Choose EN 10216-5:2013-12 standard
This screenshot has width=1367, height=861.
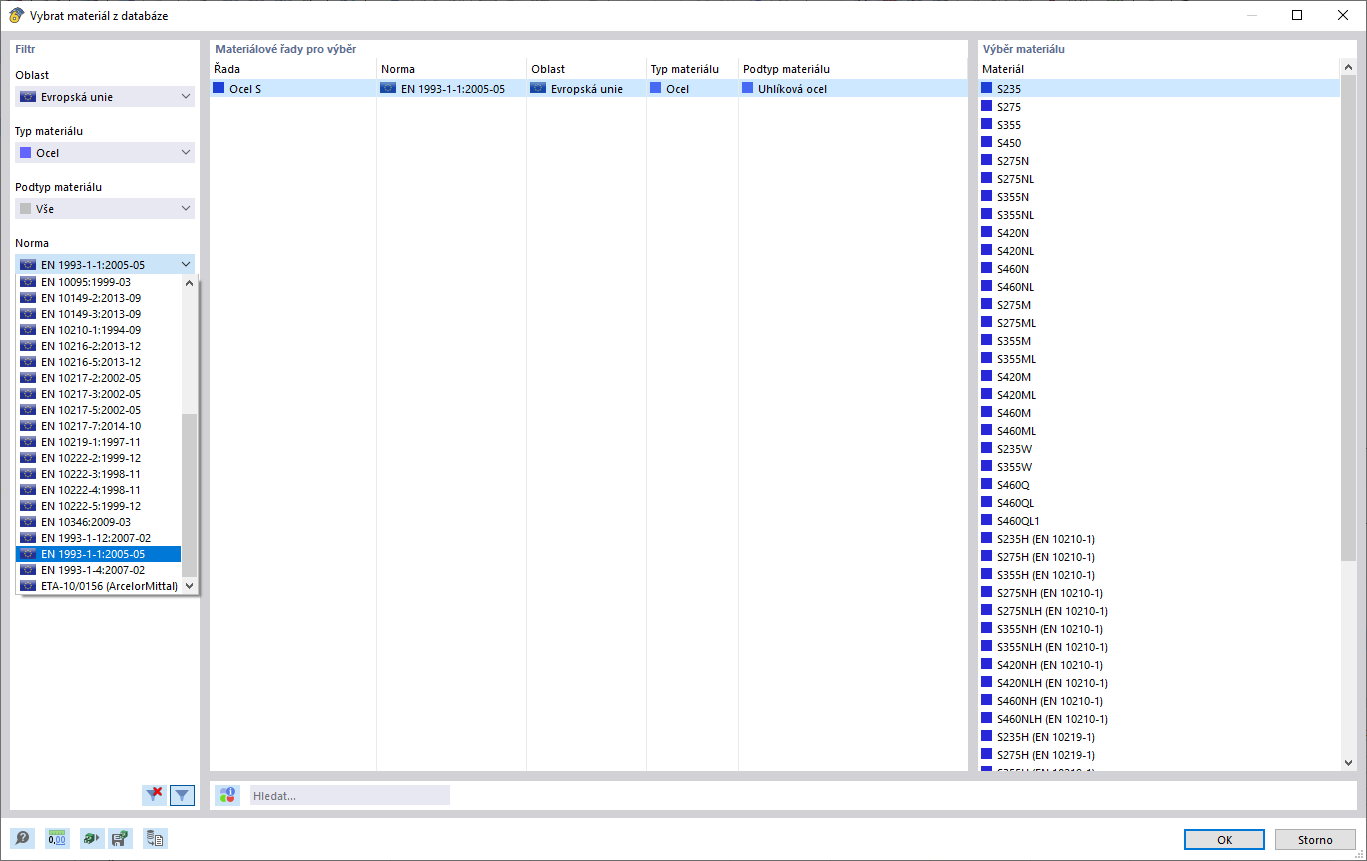coord(99,362)
